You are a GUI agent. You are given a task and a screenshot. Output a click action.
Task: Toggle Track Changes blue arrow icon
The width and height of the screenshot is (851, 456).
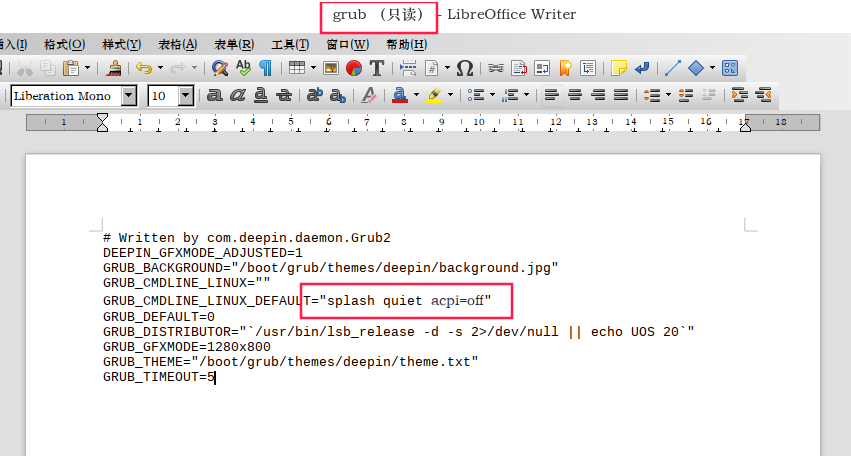[642, 68]
